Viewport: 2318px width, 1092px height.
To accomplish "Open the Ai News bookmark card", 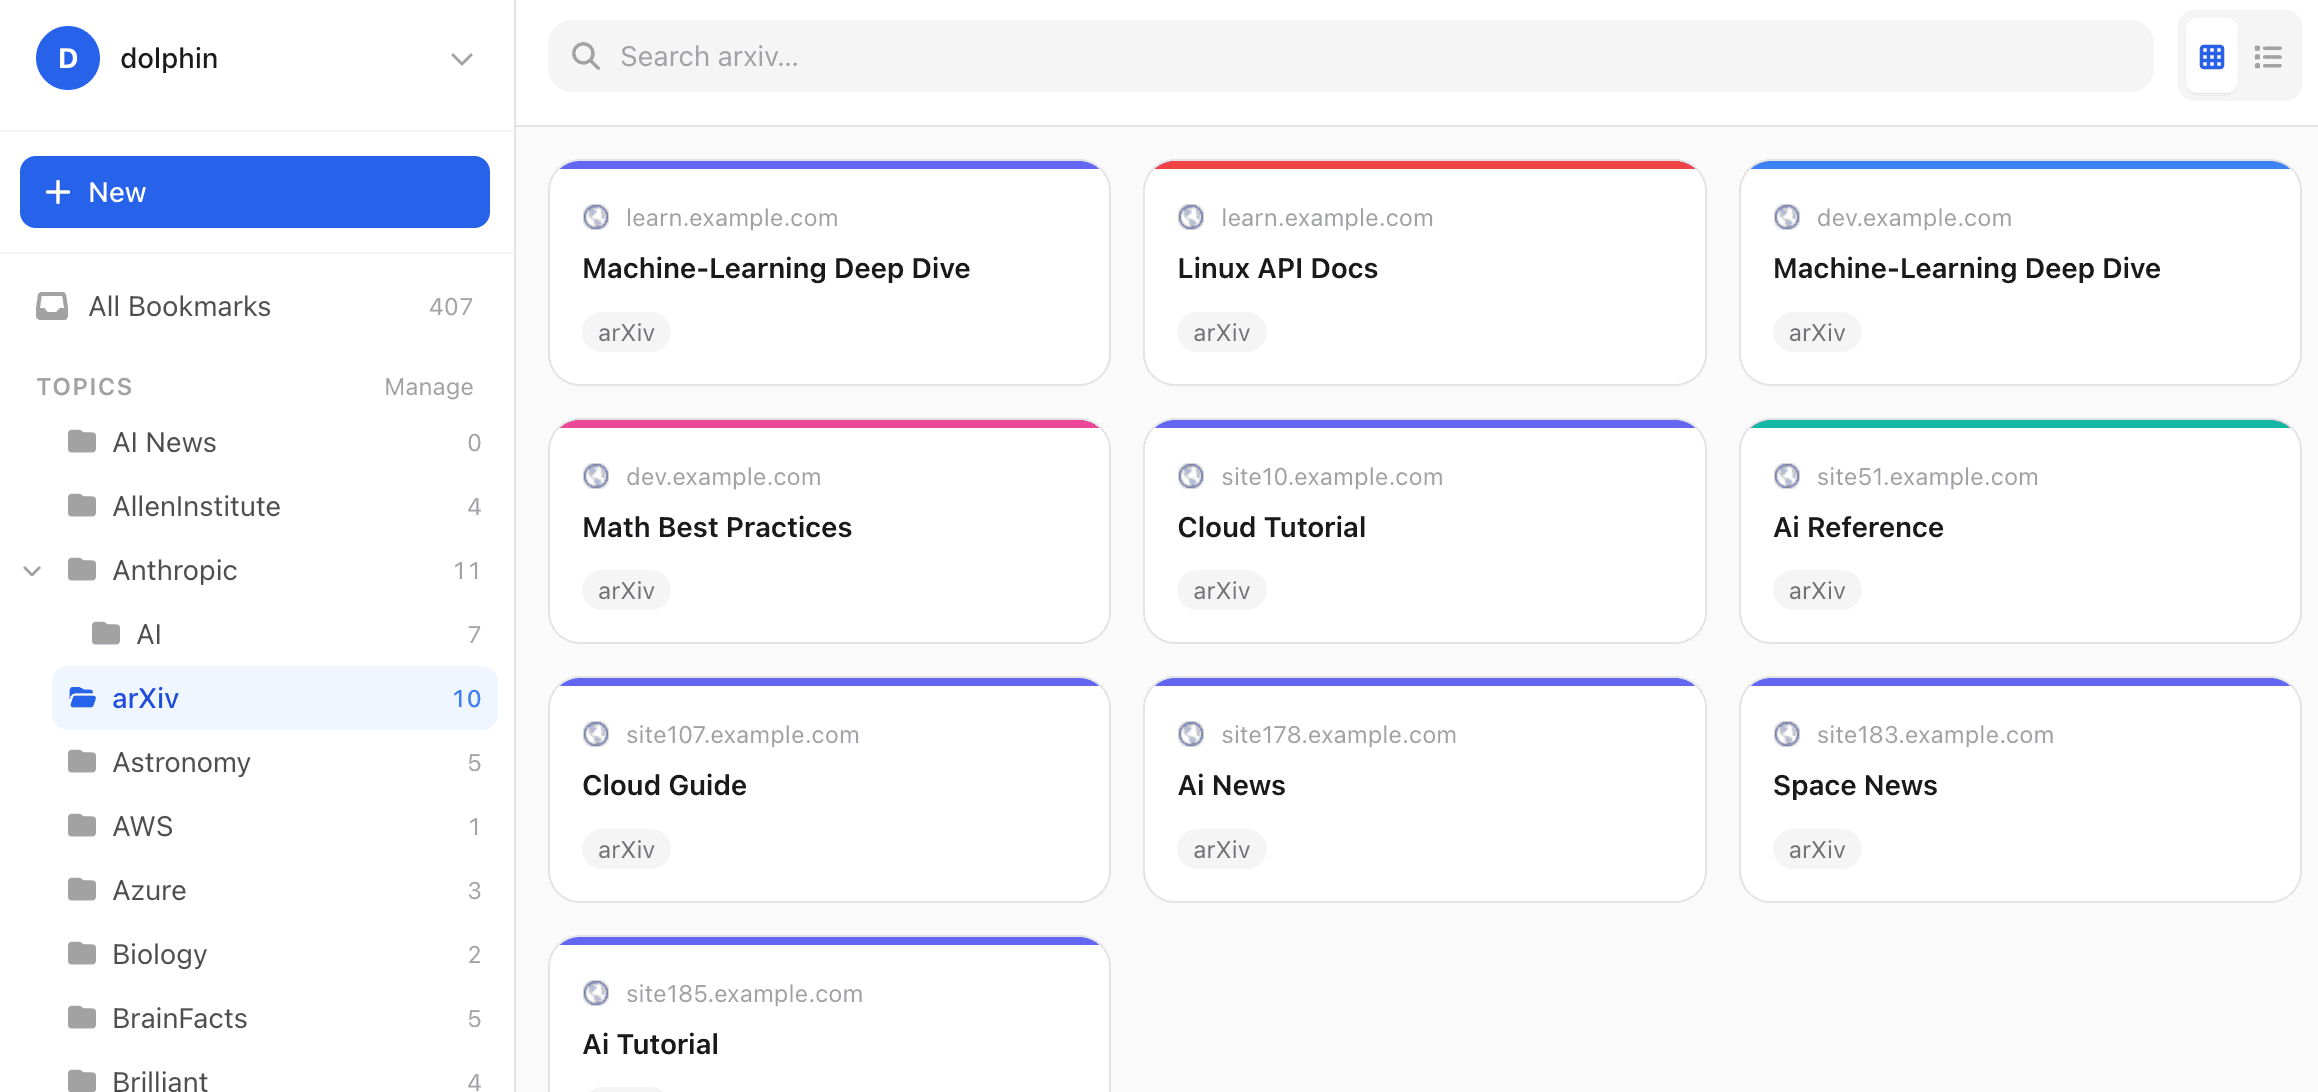I will [1424, 790].
